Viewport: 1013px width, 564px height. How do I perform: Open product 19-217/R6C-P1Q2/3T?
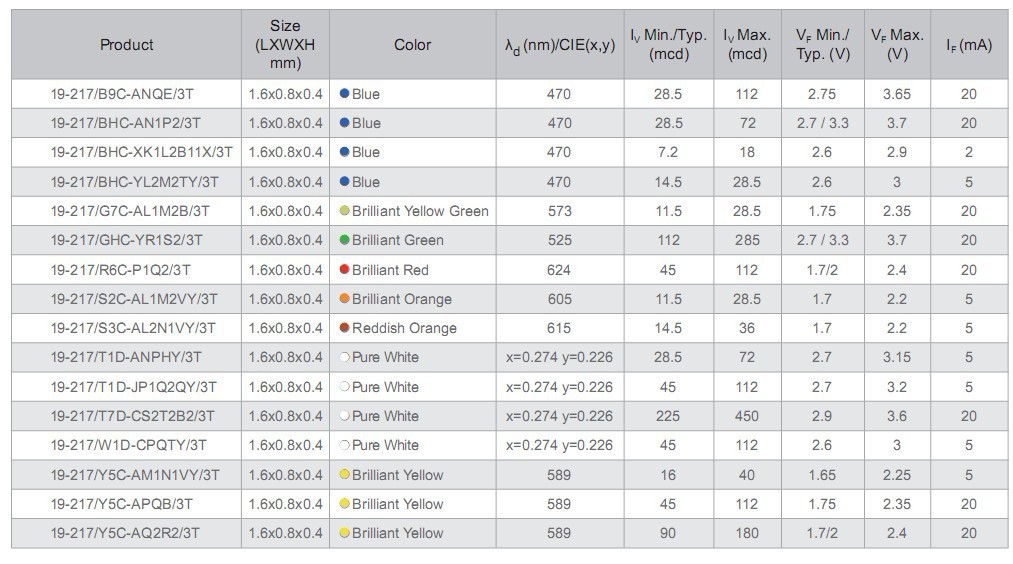pyautogui.click(x=120, y=270)
